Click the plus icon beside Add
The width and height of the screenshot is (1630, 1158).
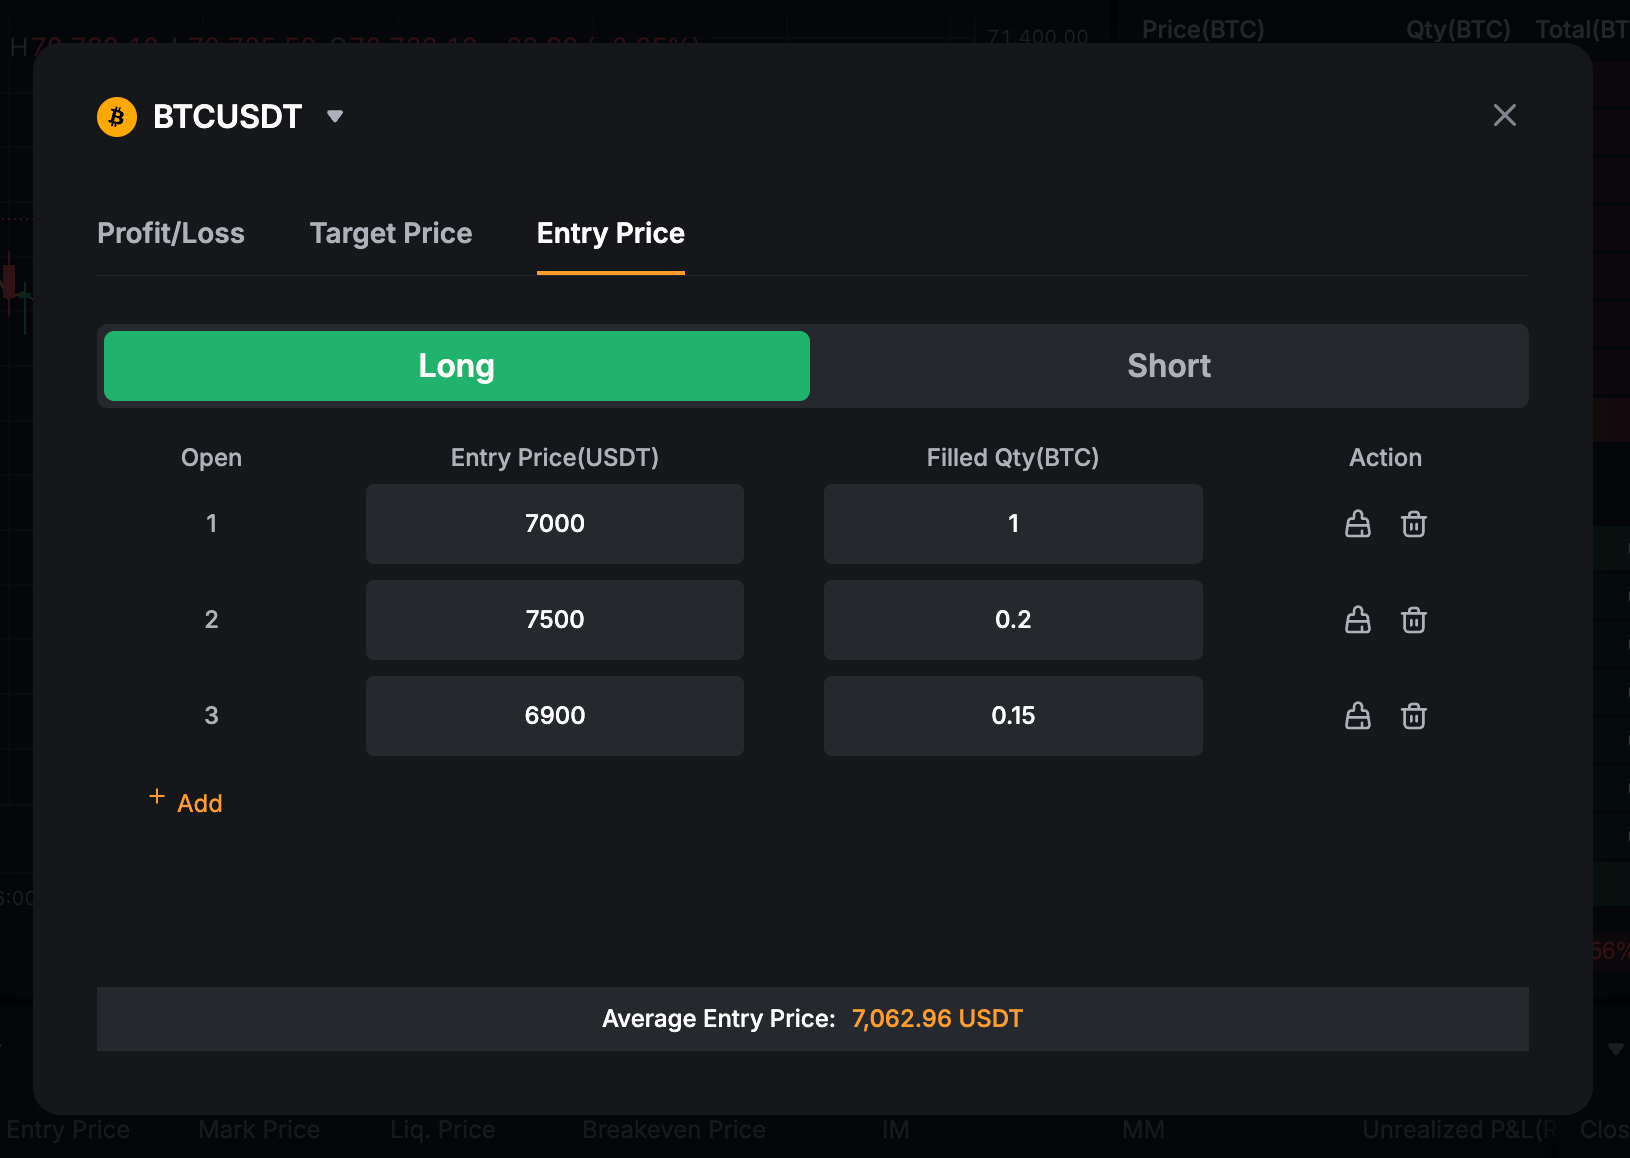click(x=157, y=797)
